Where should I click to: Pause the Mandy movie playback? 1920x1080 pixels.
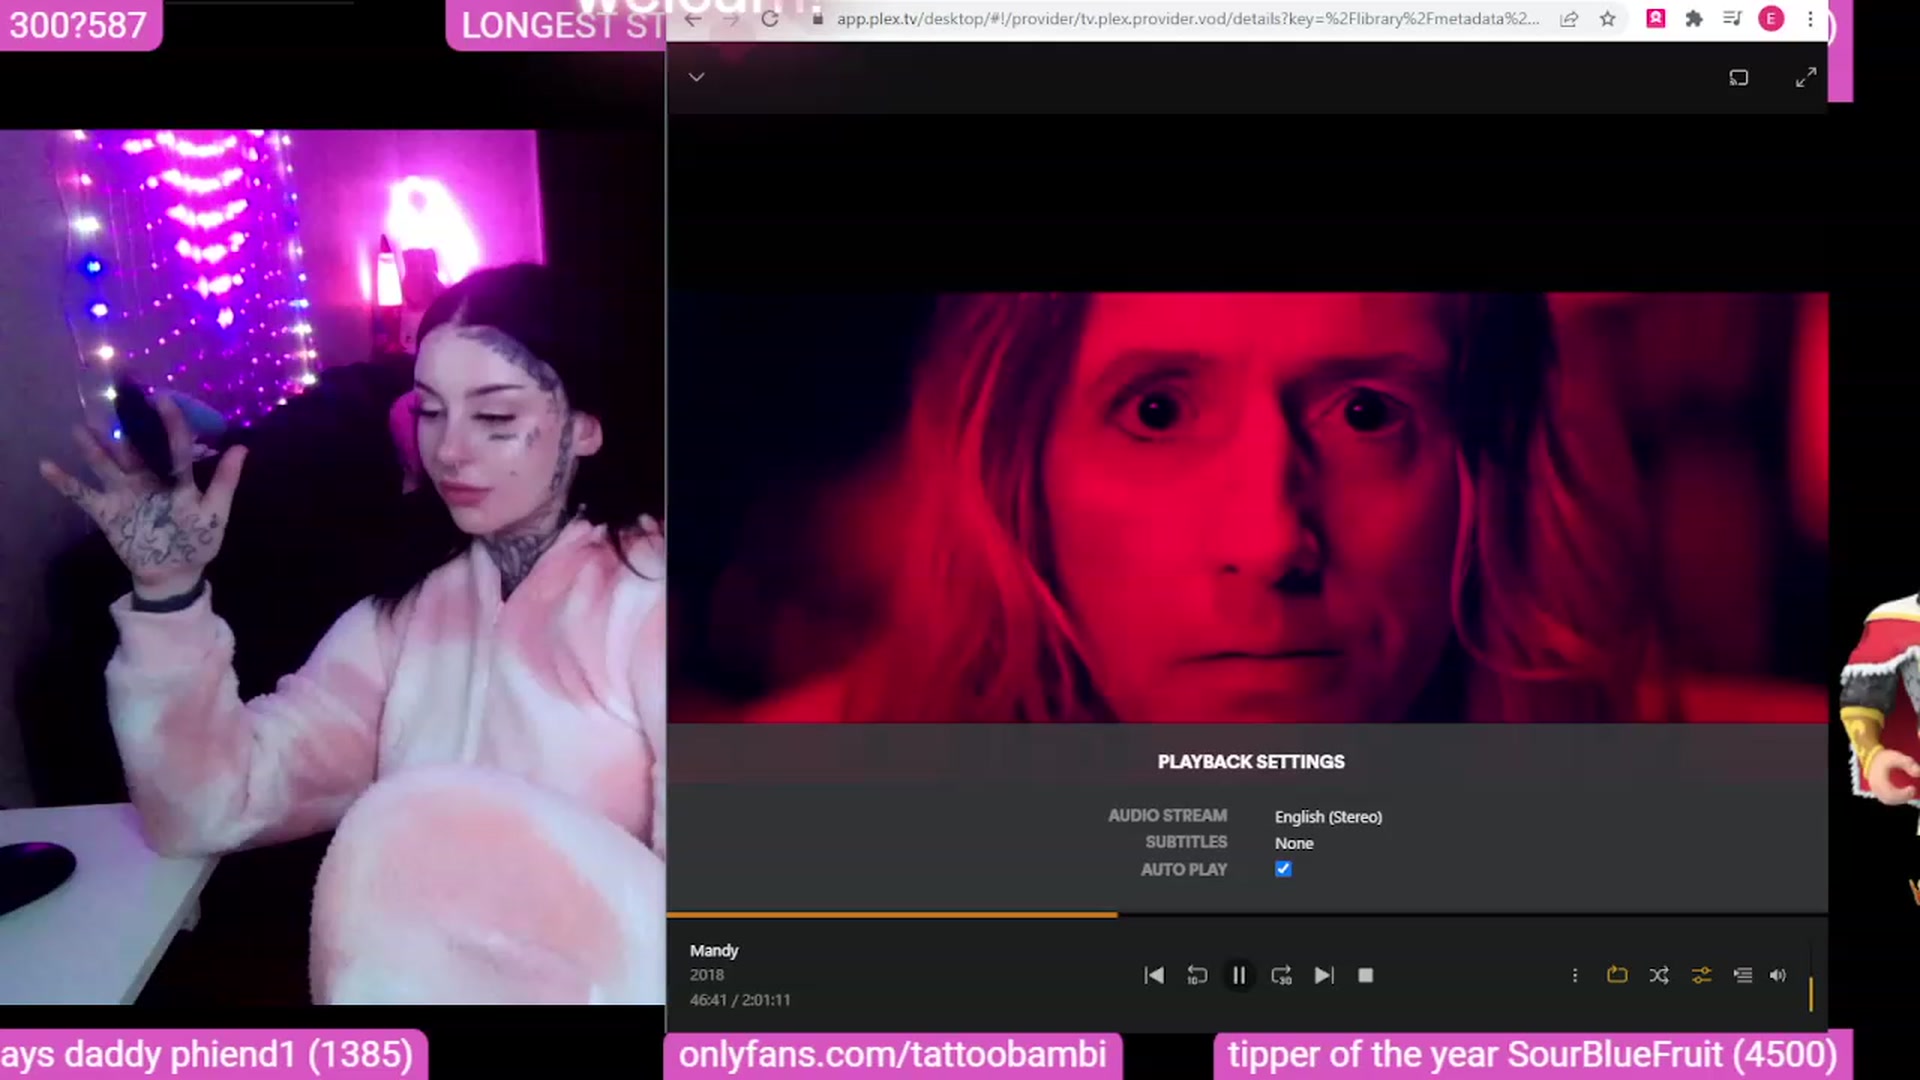(x=1238, y=975)
